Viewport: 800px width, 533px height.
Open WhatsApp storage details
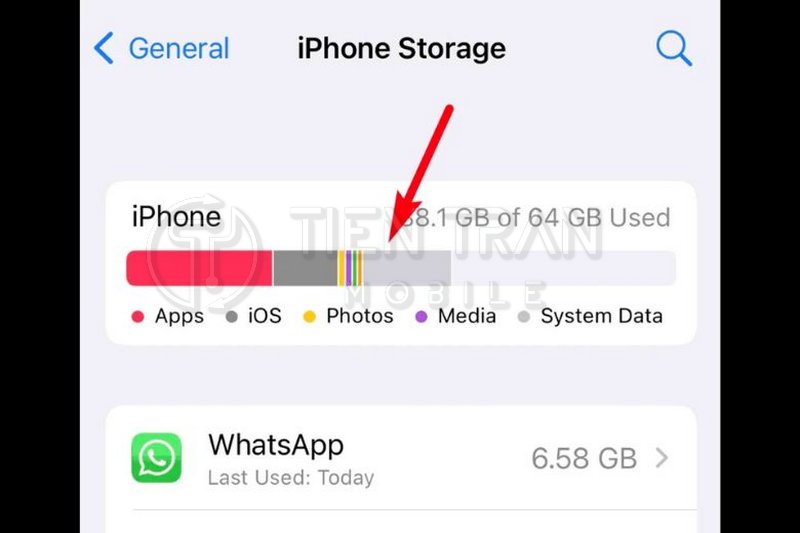coord(401,458)
